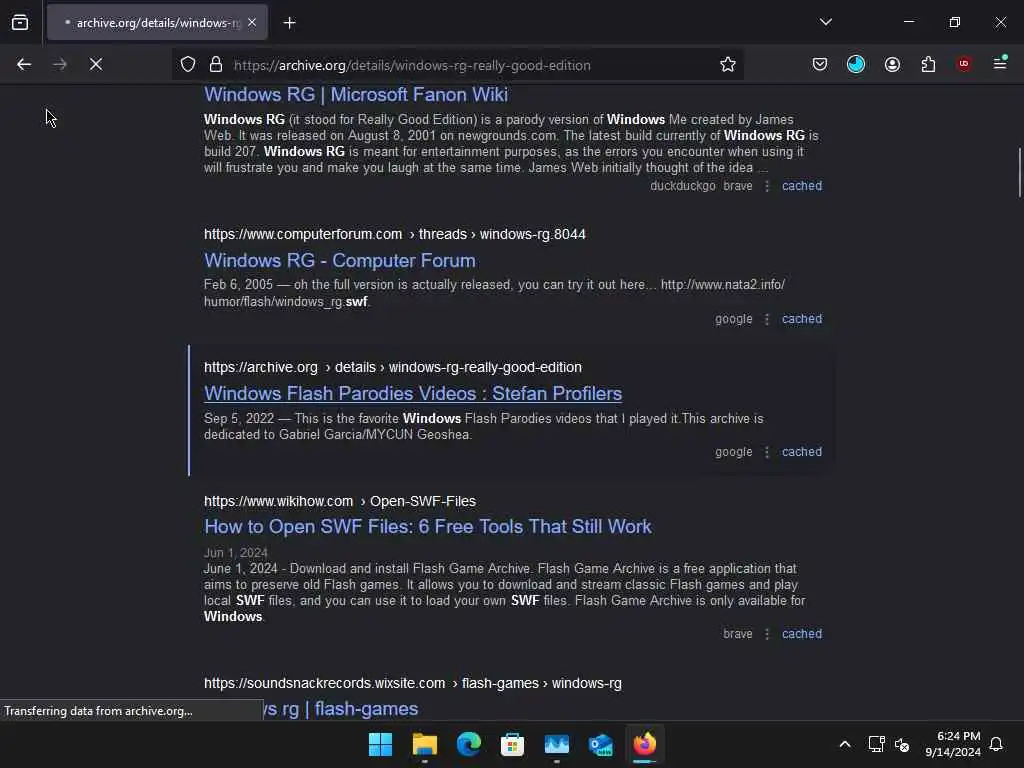This screenshot has width=1024, height=768.
Task: Open the notifications bell icon
Action: coord(996,744)
